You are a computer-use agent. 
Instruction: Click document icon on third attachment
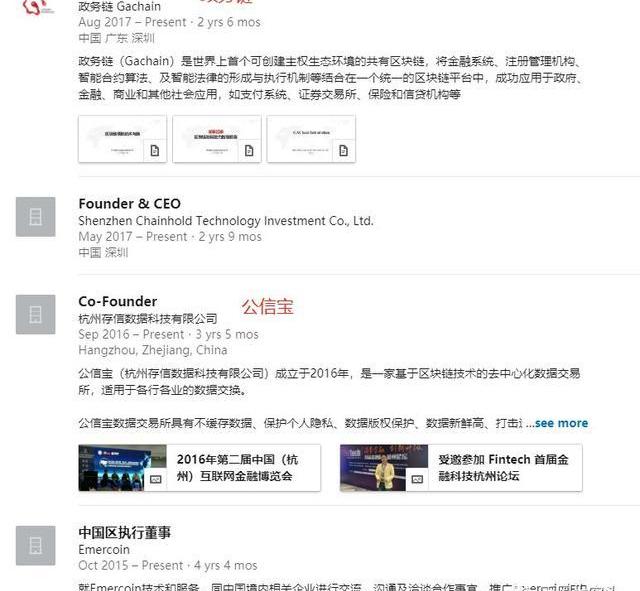tap(344, 151)
